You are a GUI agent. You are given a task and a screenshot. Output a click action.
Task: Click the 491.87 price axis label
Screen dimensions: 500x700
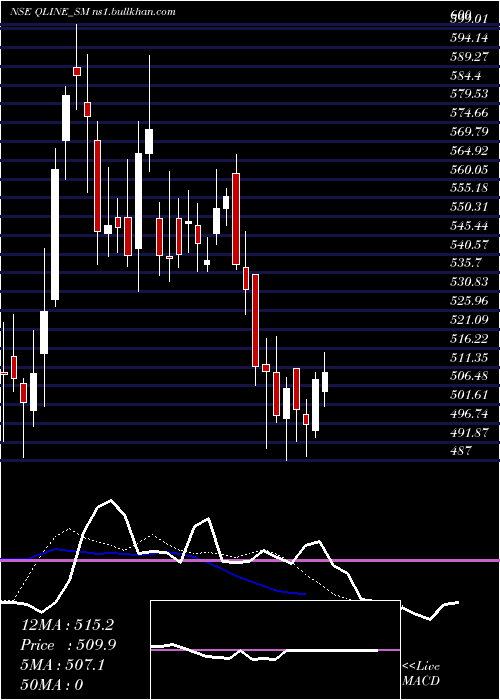(469, 432)
